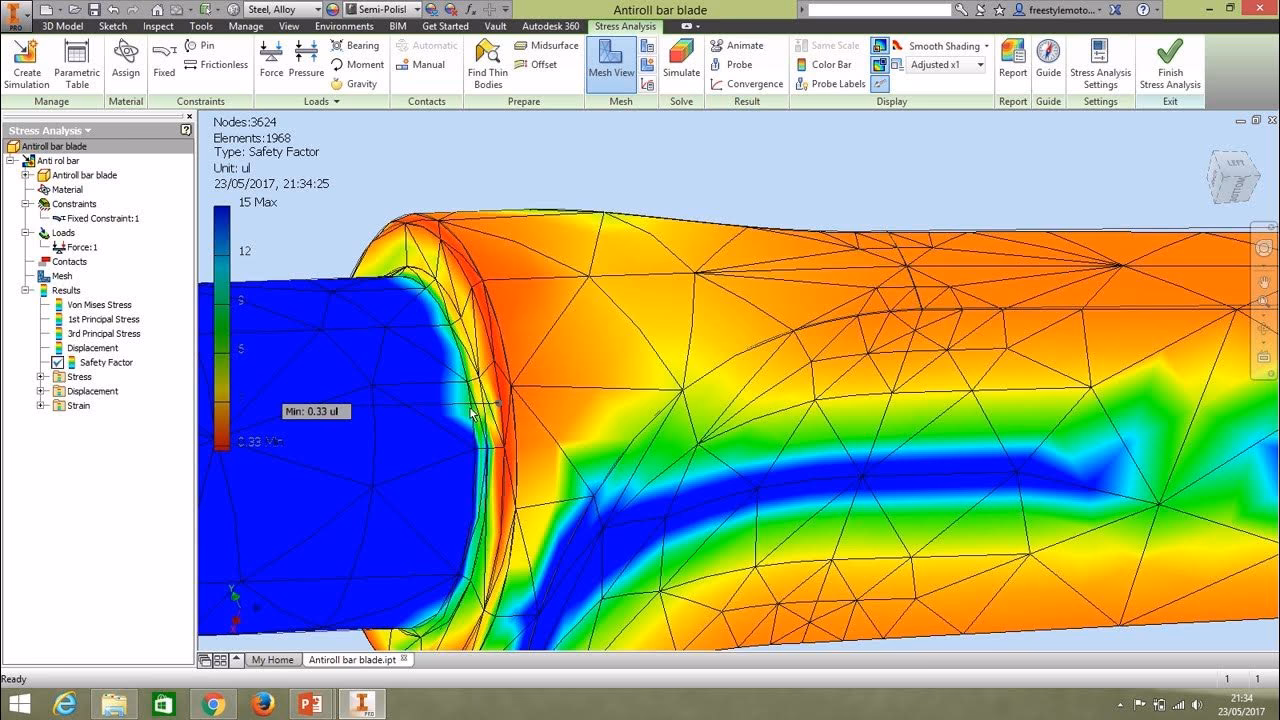Select the Midsurface tool
1280x720 pixels.
point(546,45)
